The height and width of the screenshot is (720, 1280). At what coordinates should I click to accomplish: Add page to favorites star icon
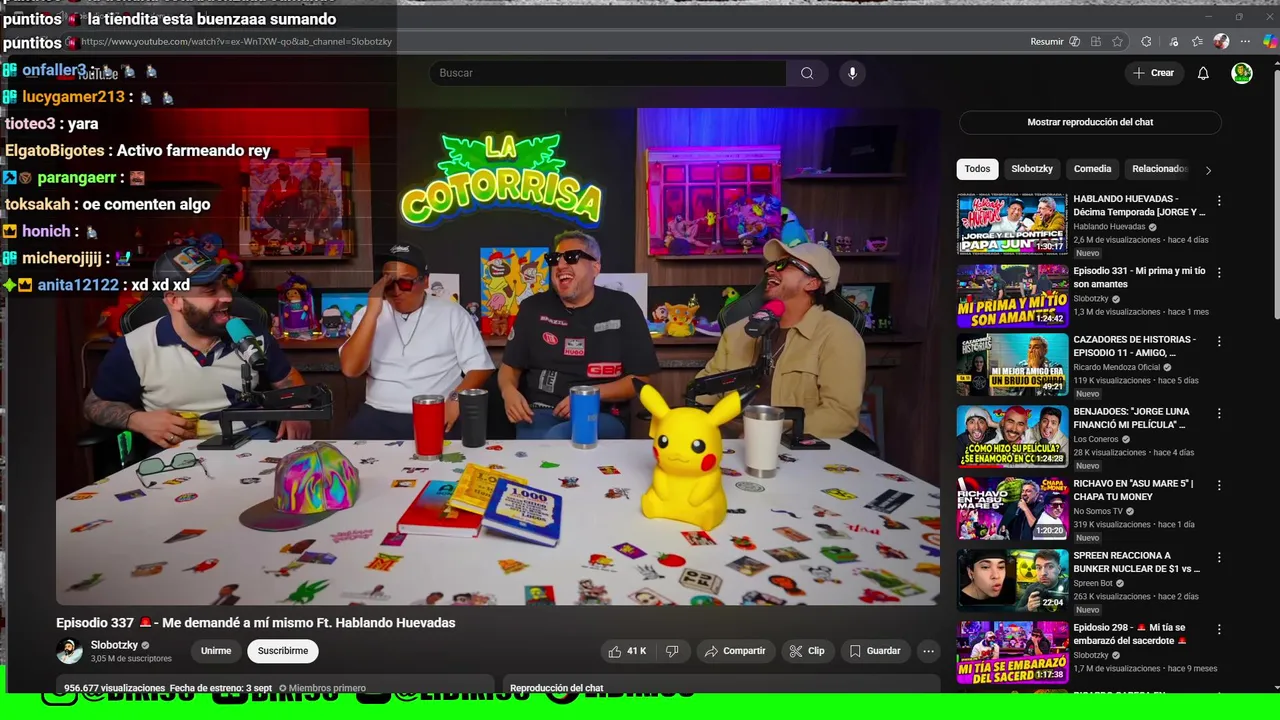tap(1117, 42)
